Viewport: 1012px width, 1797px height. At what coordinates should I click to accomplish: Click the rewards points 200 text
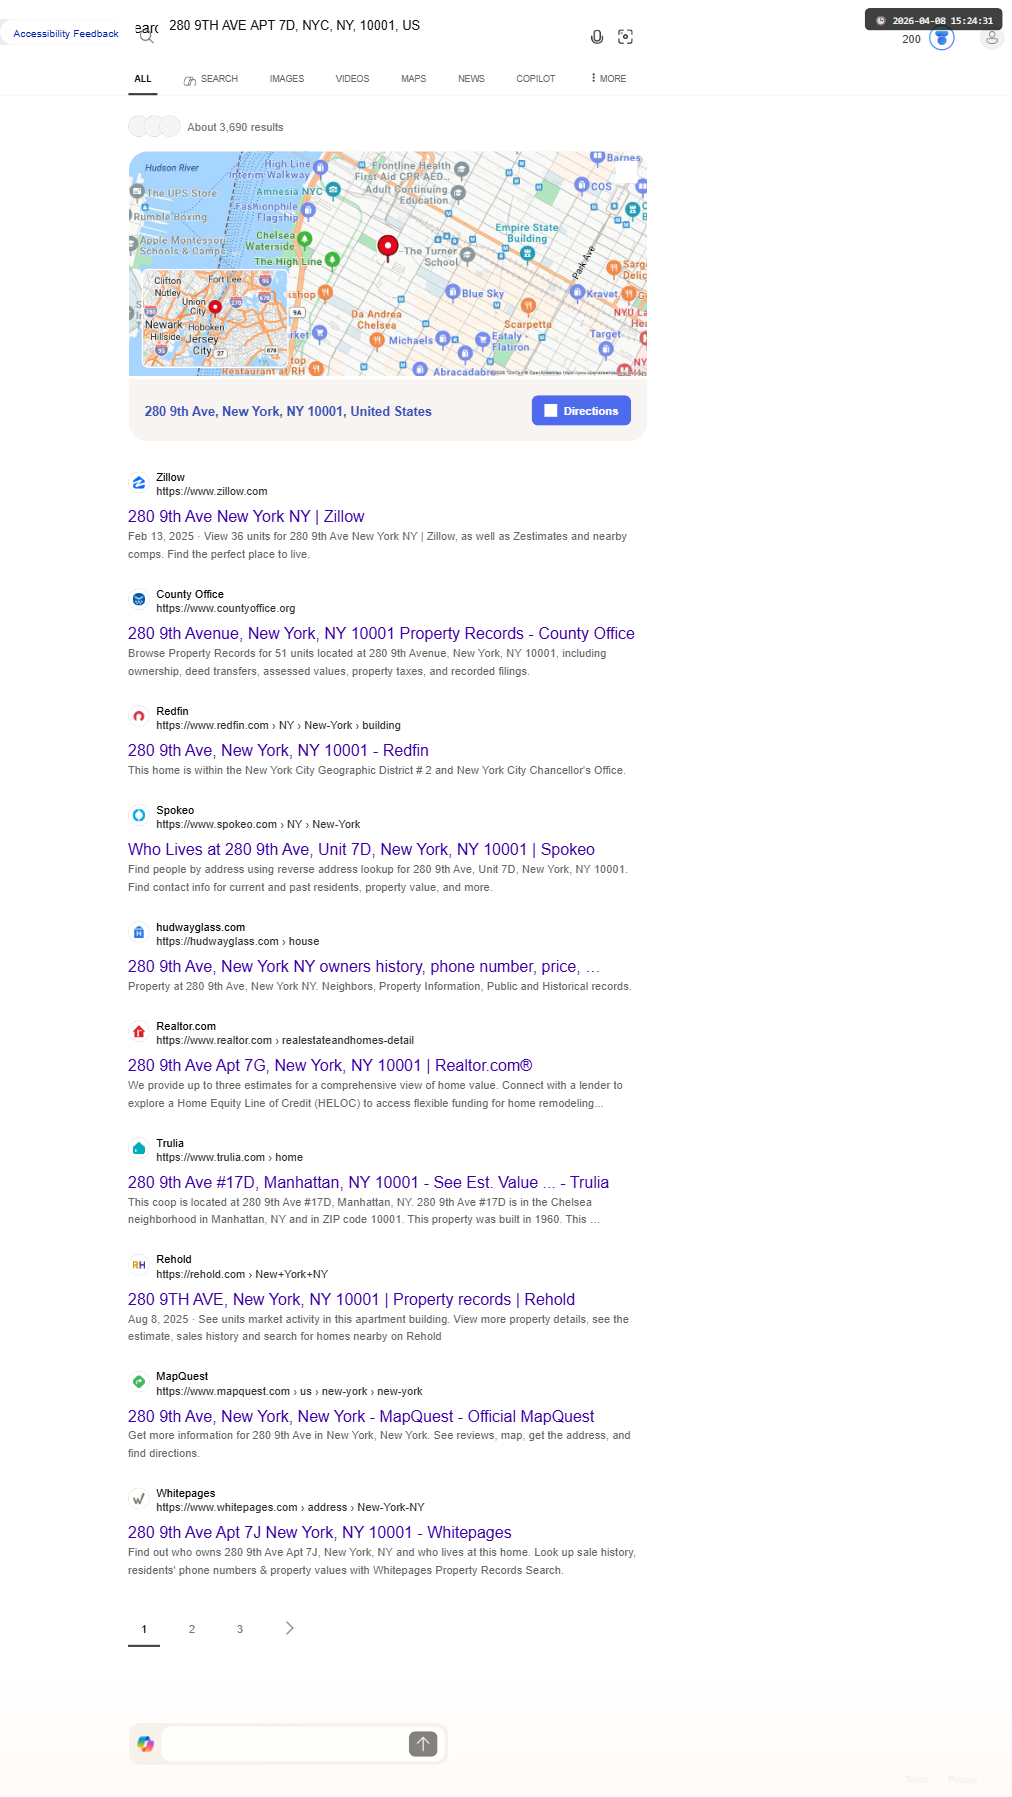(911, 39)
